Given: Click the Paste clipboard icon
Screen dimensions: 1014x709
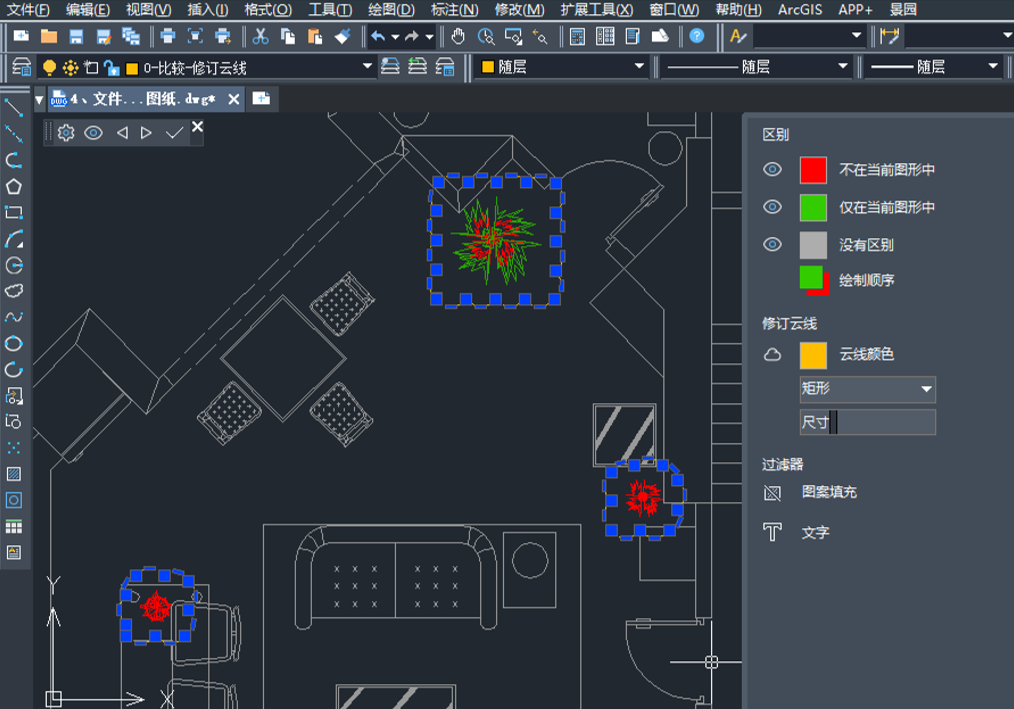Looking at the screenshot, I should coord(315,36).
